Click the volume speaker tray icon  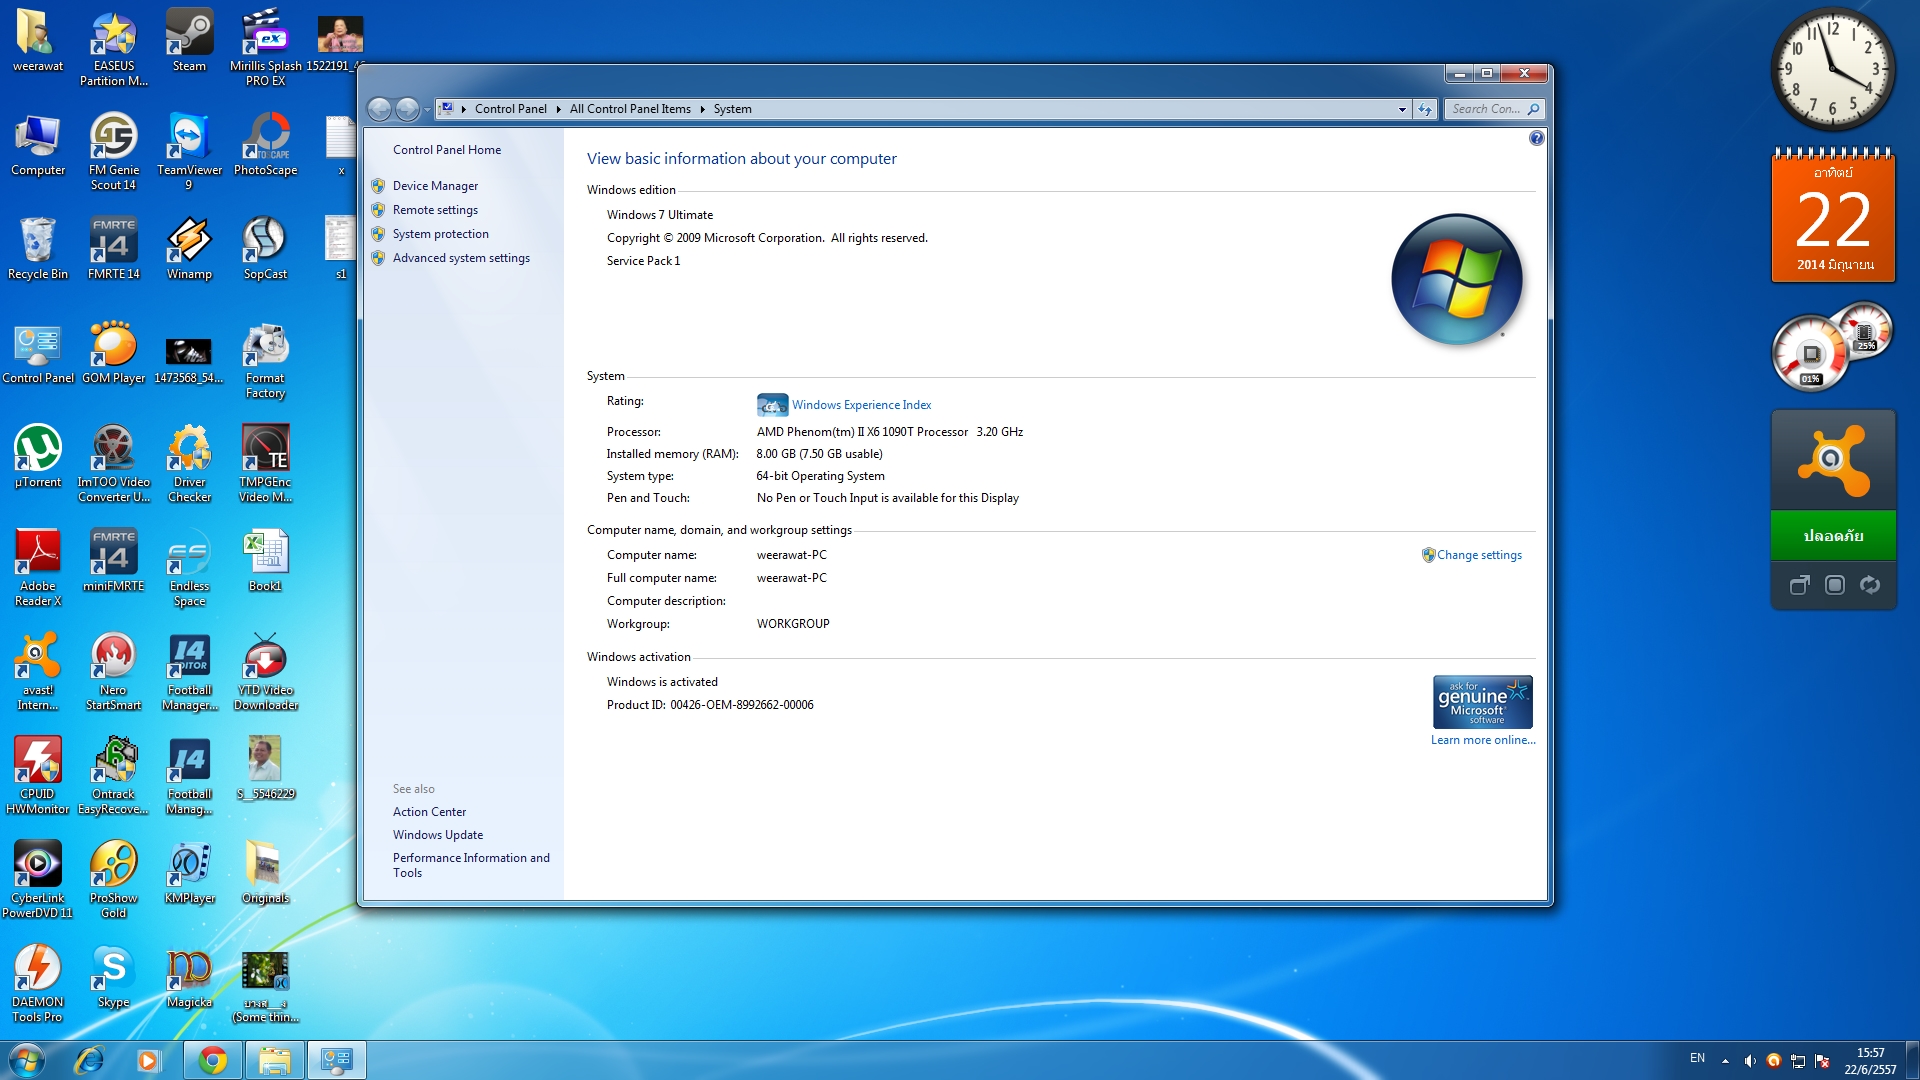click(x=1749, y=1060)
